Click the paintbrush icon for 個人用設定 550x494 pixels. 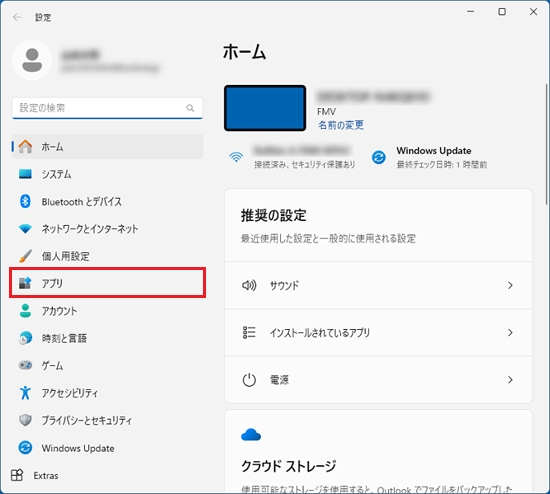[x=25, y=256]
